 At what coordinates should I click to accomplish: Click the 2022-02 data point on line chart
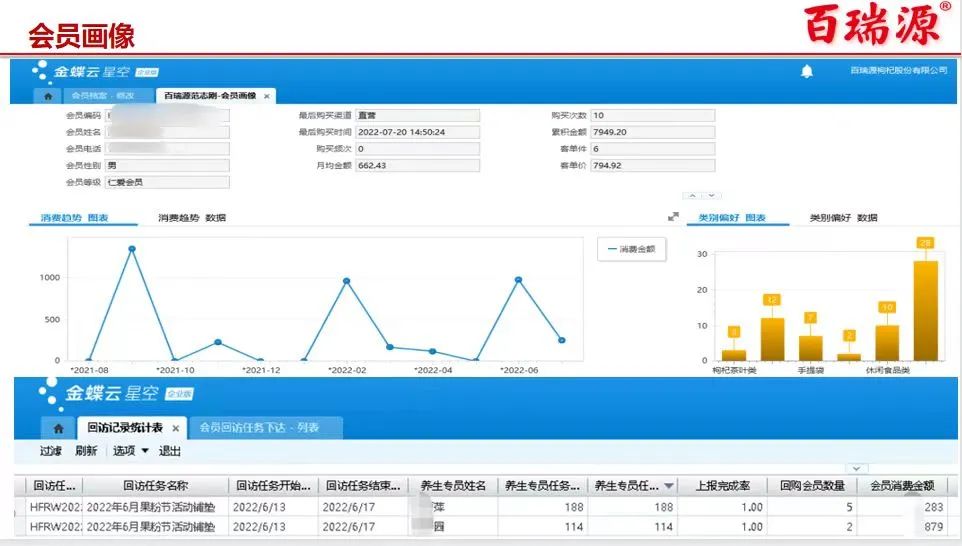point(347,281)
